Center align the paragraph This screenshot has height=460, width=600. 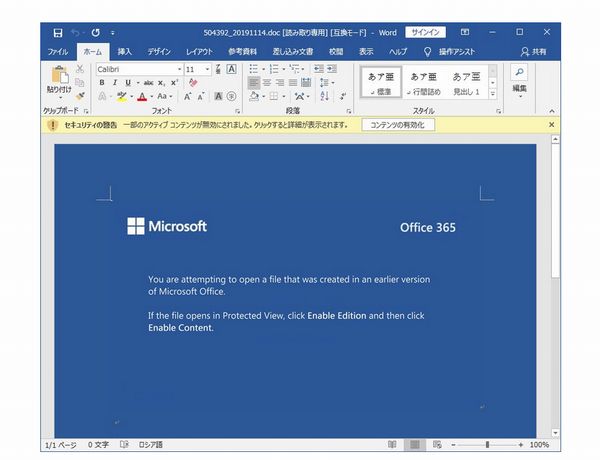click(x=267, y=83)
